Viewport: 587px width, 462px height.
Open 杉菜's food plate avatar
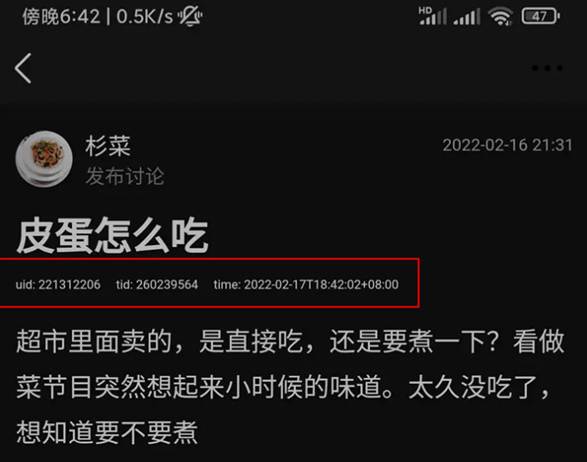tap(44, 159)
